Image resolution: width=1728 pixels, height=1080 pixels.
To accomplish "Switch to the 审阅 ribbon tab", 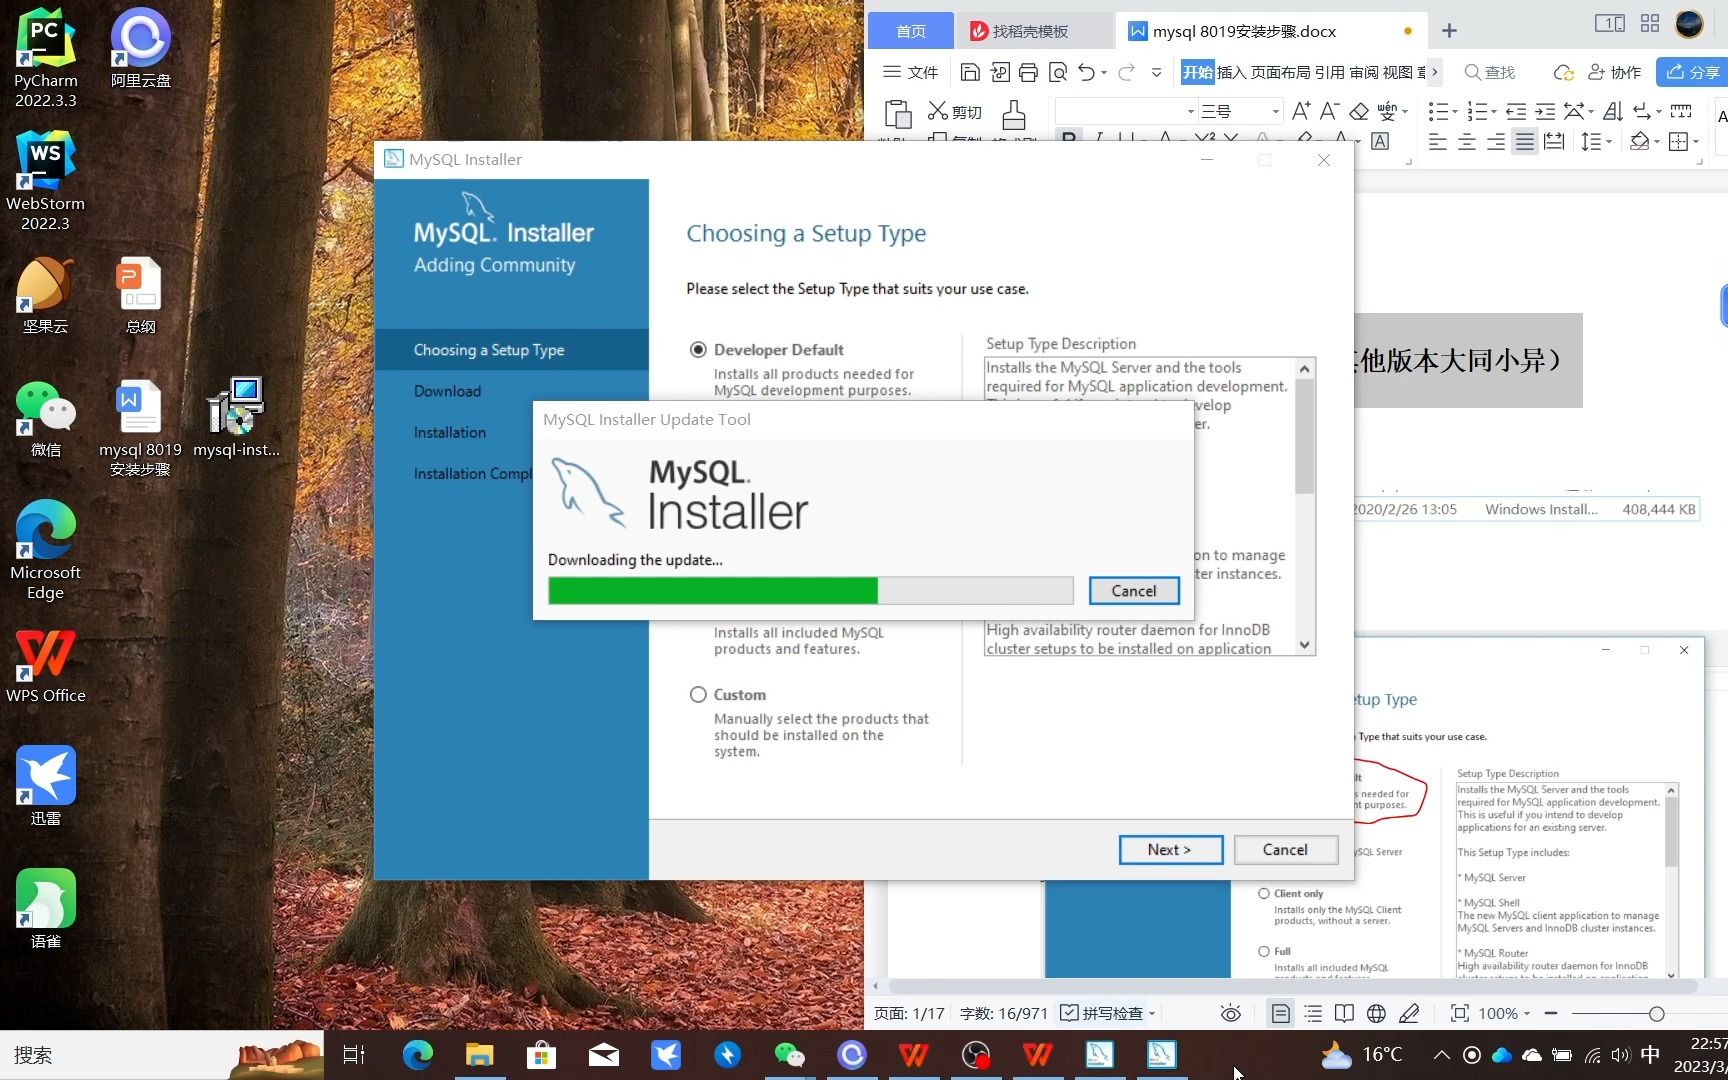I will (x=1363, y=72).
